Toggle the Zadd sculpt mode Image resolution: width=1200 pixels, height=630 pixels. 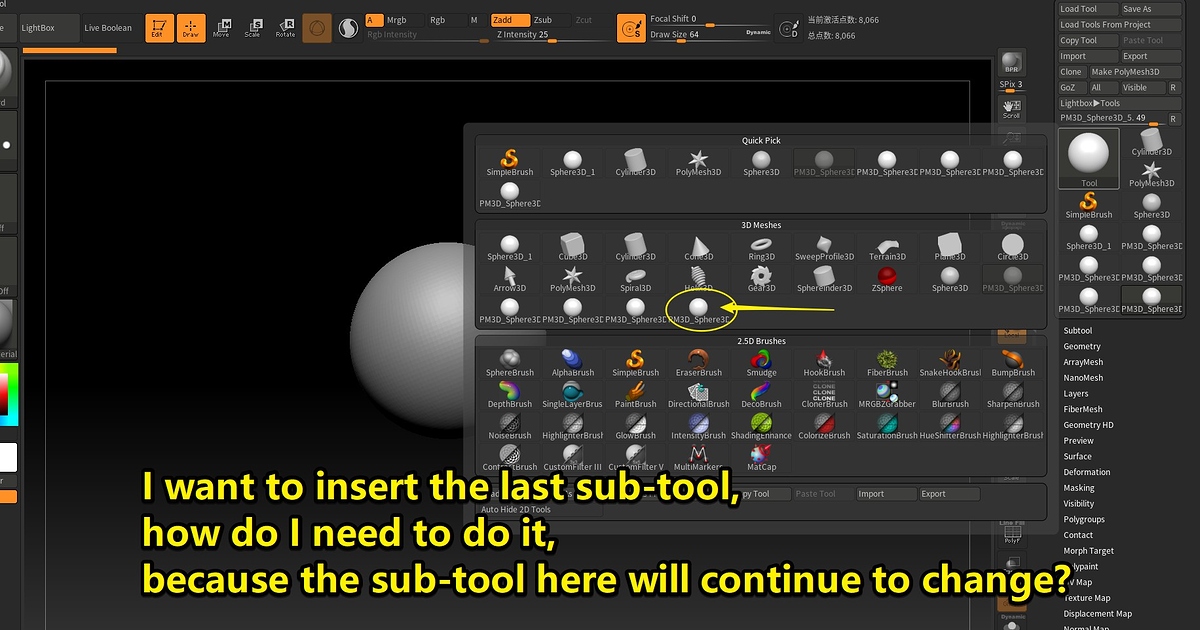(509, 20)
